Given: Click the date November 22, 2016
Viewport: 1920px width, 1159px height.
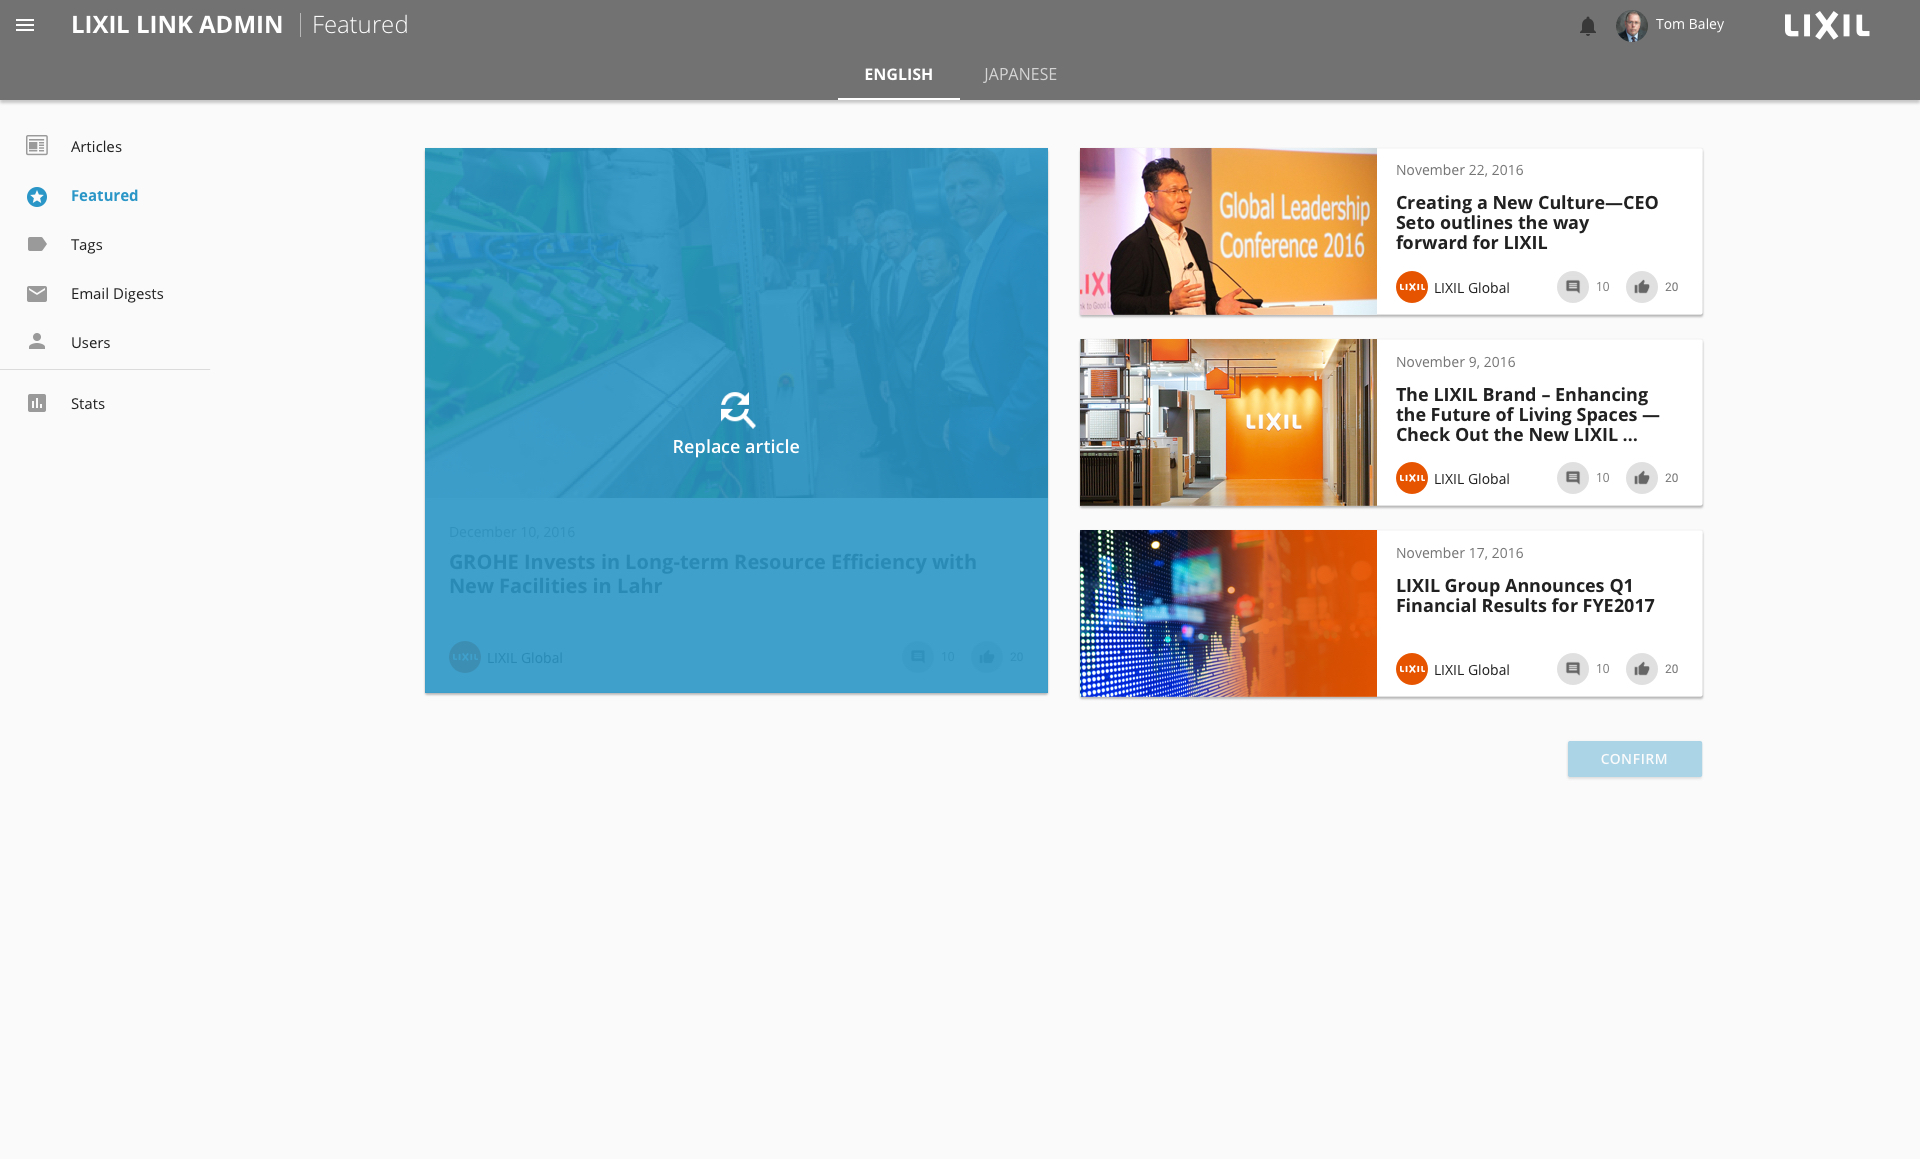Looking at the screenshot, I should pos(1459,170).
